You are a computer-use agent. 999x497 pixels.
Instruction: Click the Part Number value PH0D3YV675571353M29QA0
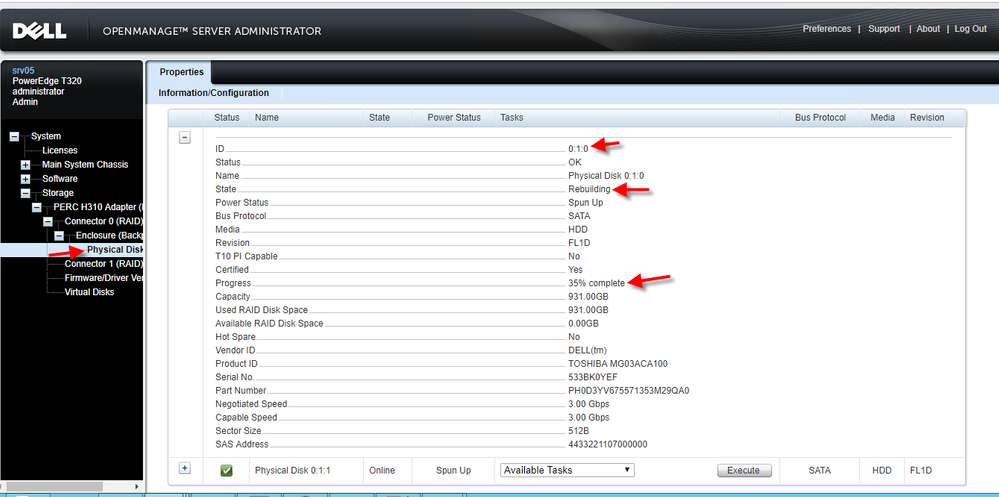629,391
